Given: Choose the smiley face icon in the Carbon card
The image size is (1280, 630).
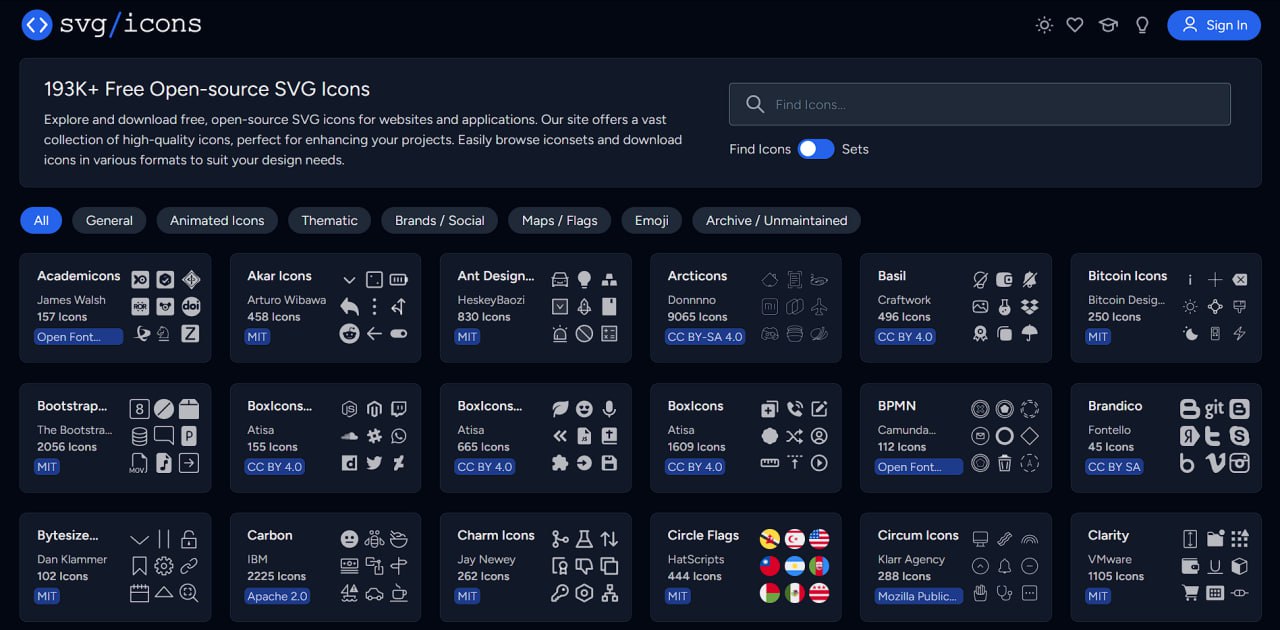Looking at the screenshot, I should (x=349, y=539).
